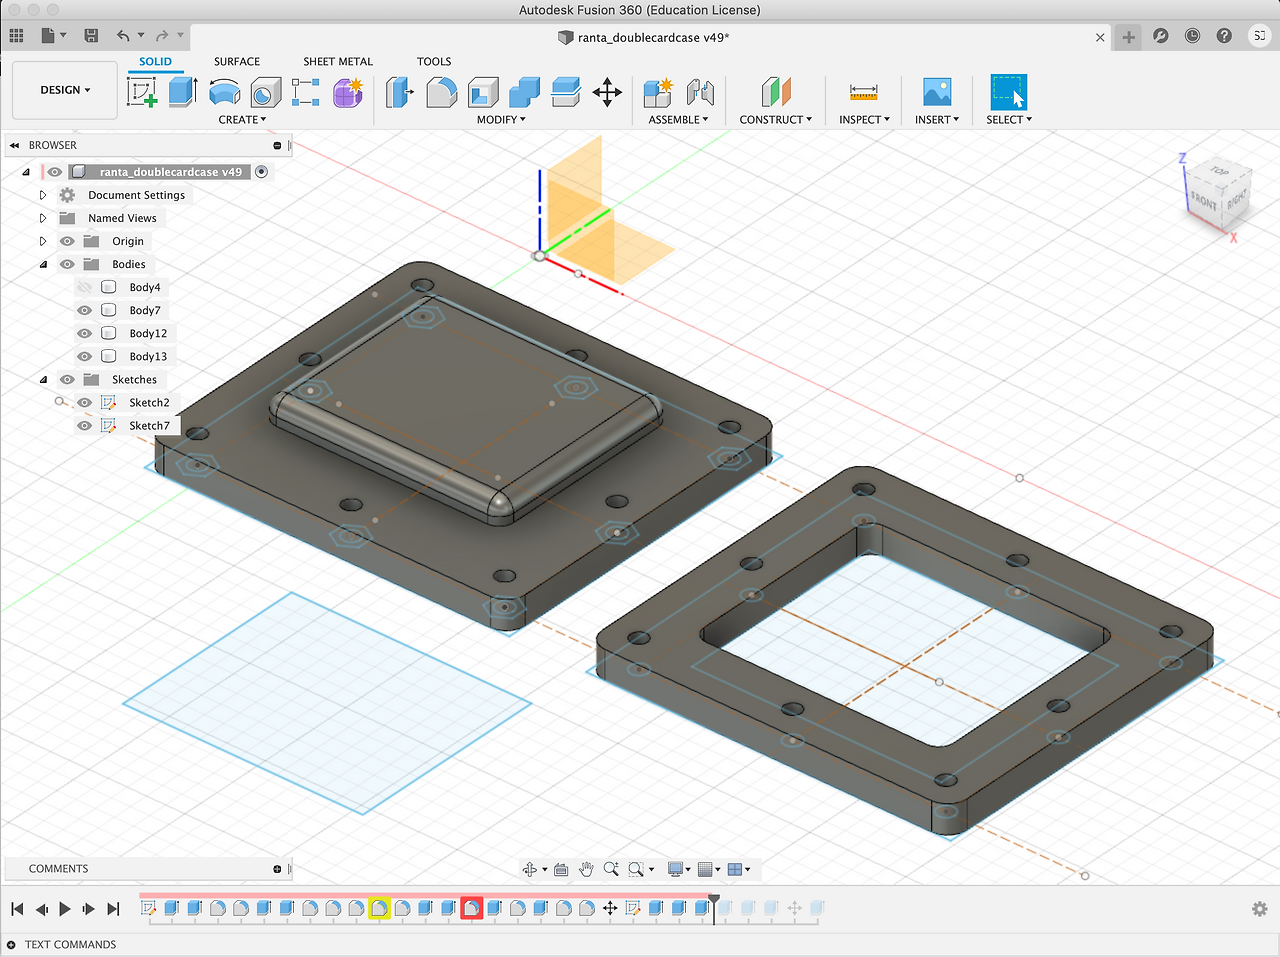Click yellow highlighted timeline feature
Screen dimensions: 1280x957
click(379, 908)
